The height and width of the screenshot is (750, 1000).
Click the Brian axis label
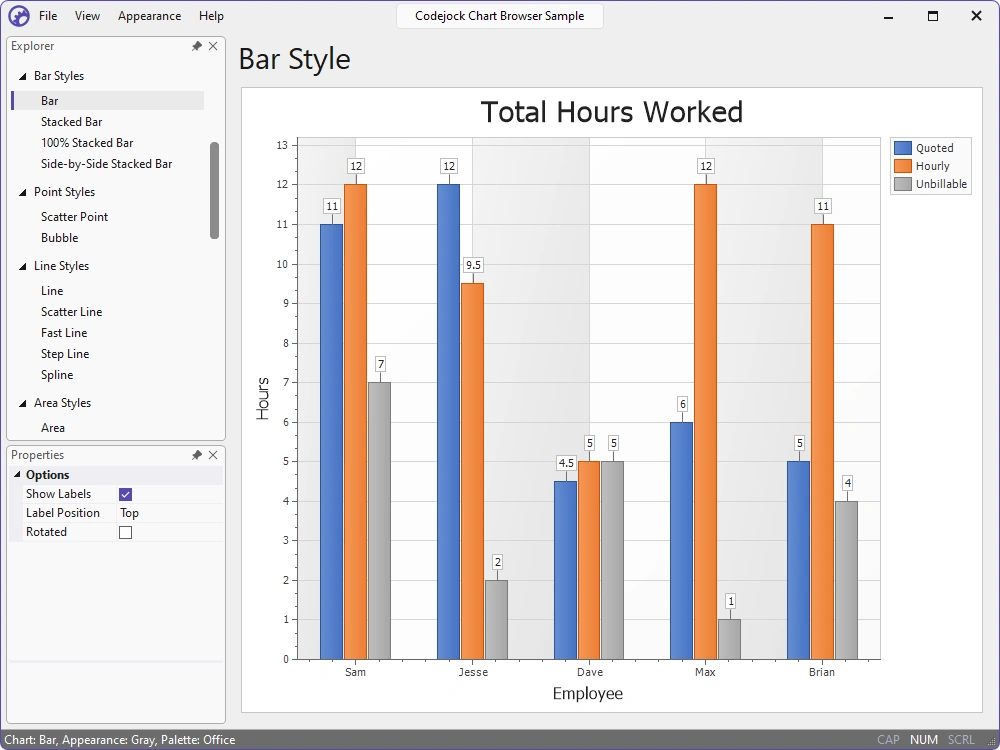point(821,672)
